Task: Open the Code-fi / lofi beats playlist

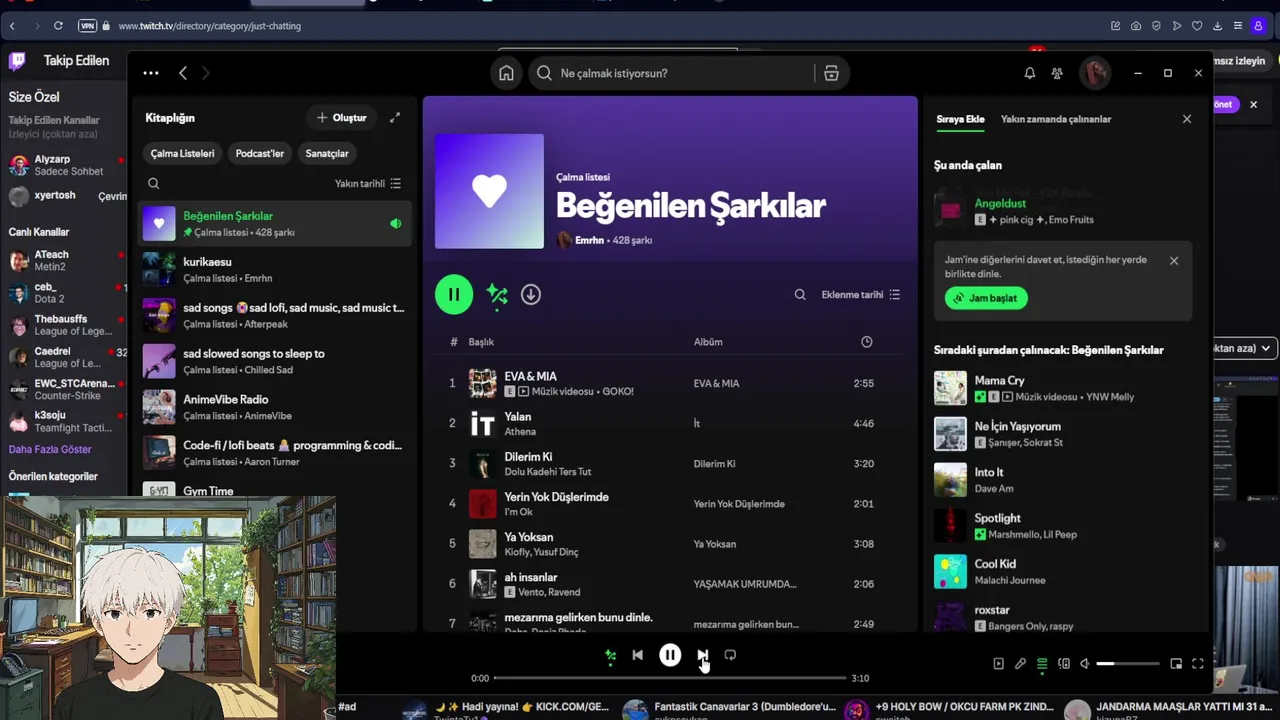Action: pos(275,454)
